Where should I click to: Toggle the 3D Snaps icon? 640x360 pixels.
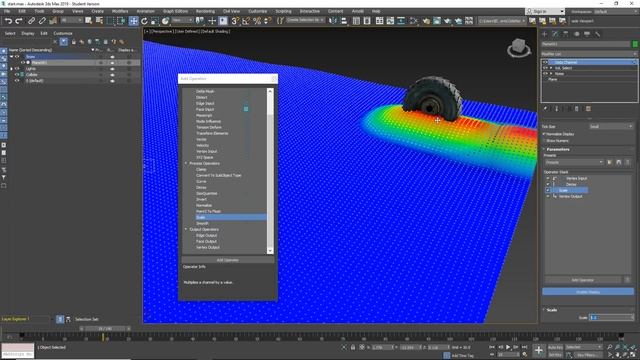click(235, 21)
